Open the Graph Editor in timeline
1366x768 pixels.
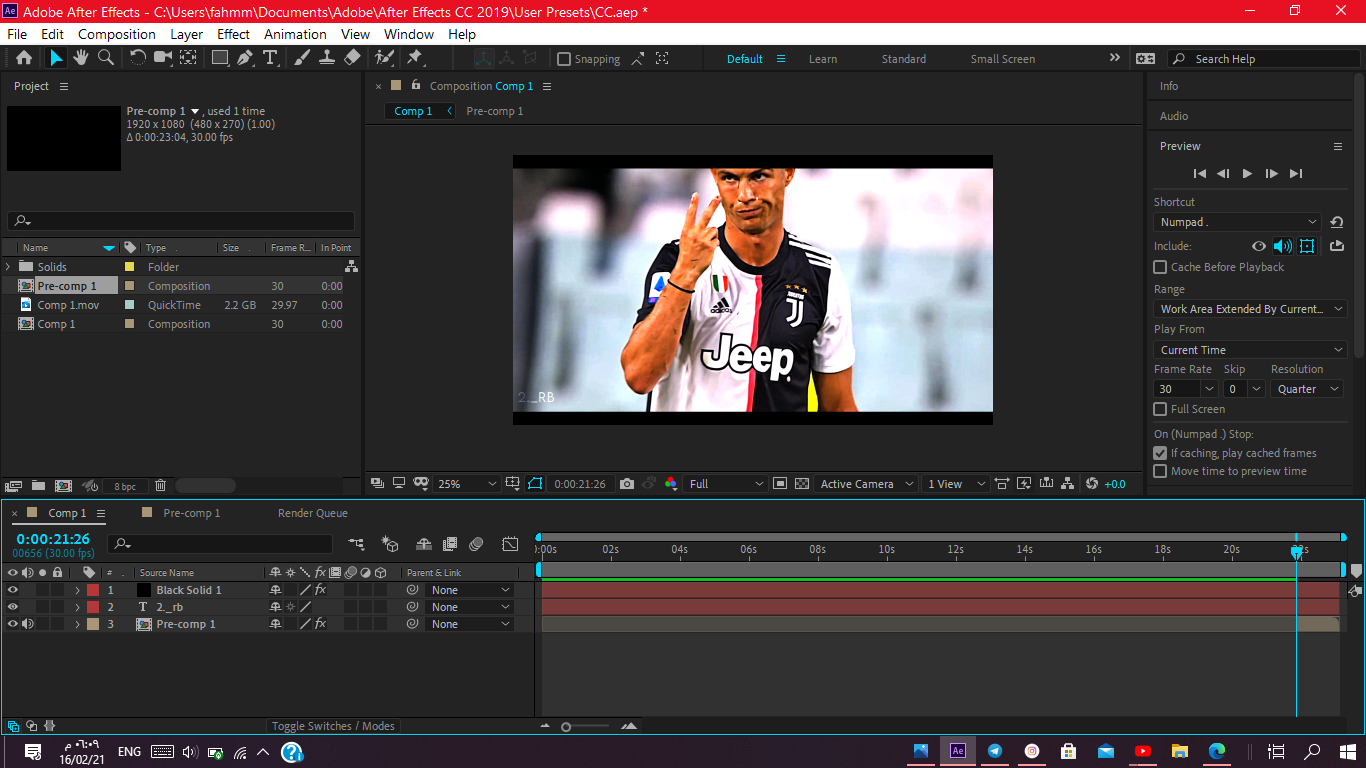click(510, 544)
